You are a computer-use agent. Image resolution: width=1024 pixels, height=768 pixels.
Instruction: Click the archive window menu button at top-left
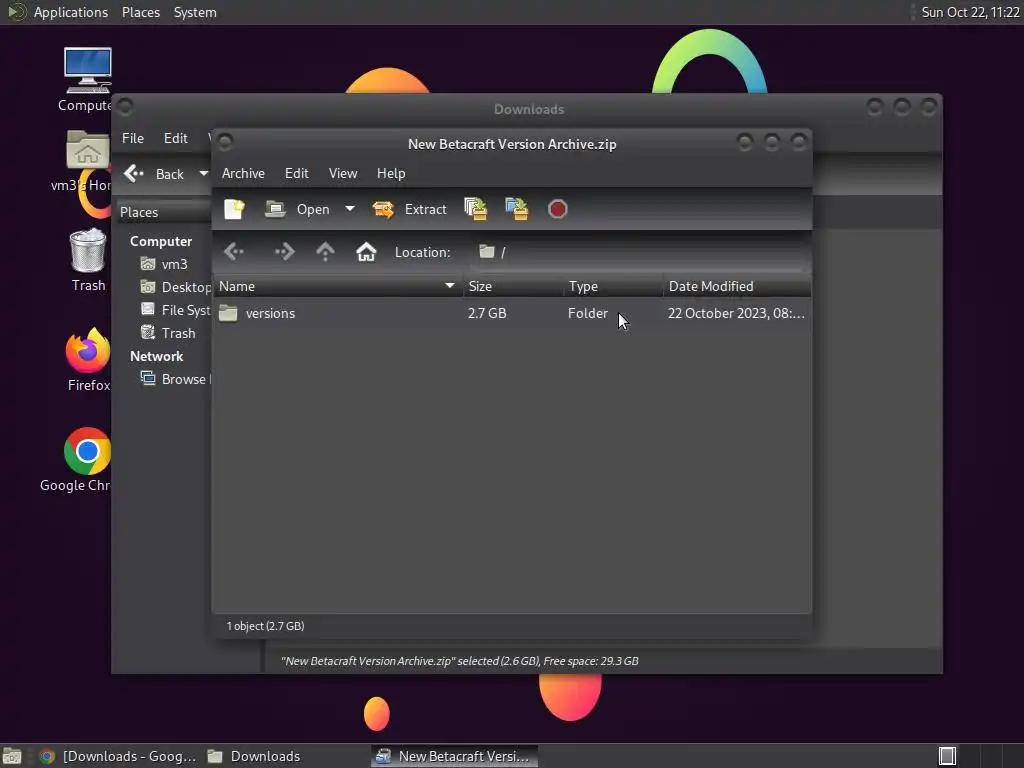coord(225,142)
